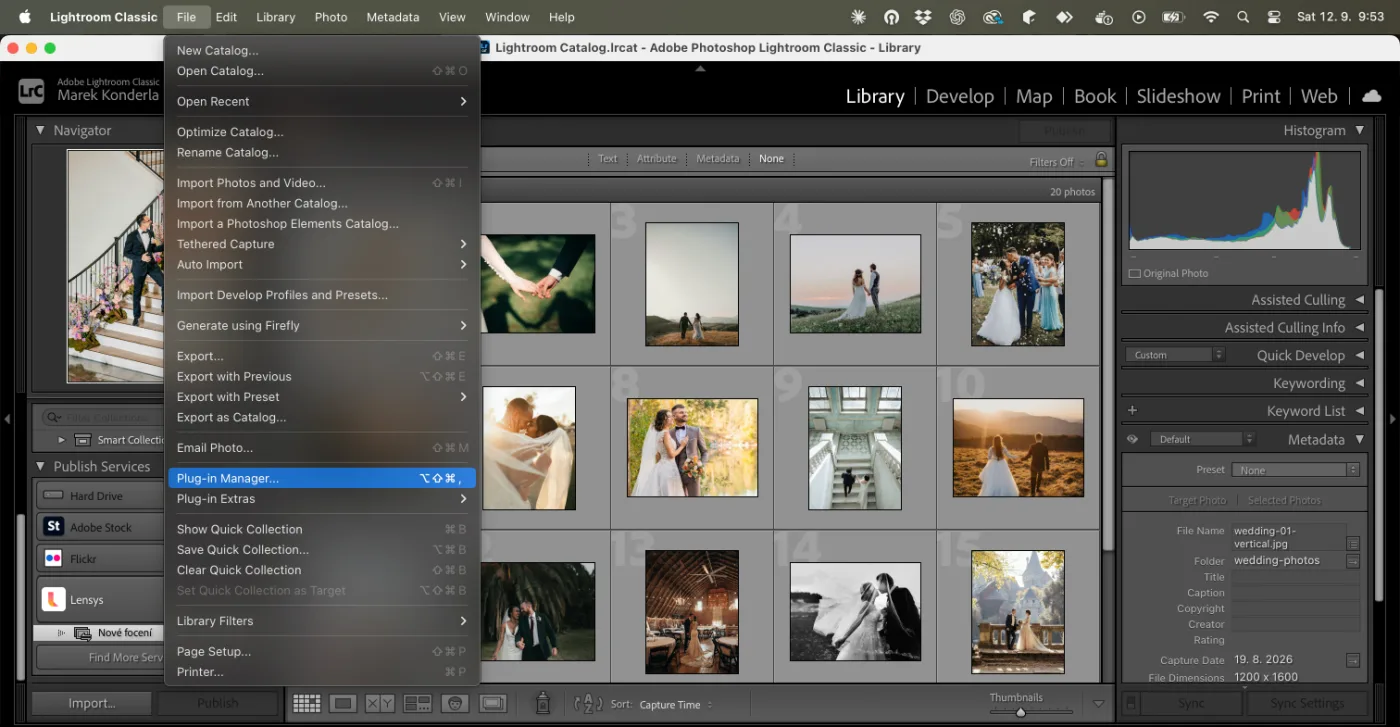
Task: Select the golden sunset field photo thumbnail
Action: (x=1018, y=447)
